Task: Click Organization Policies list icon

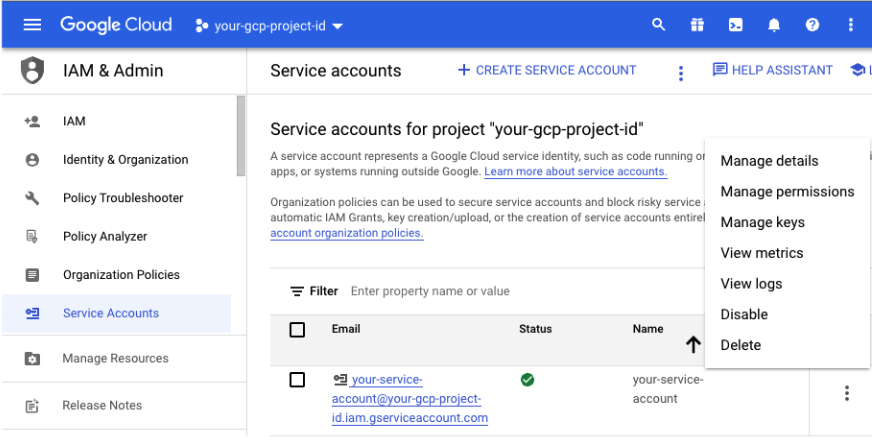Action: pyautogui.click(x=32, y=275)
